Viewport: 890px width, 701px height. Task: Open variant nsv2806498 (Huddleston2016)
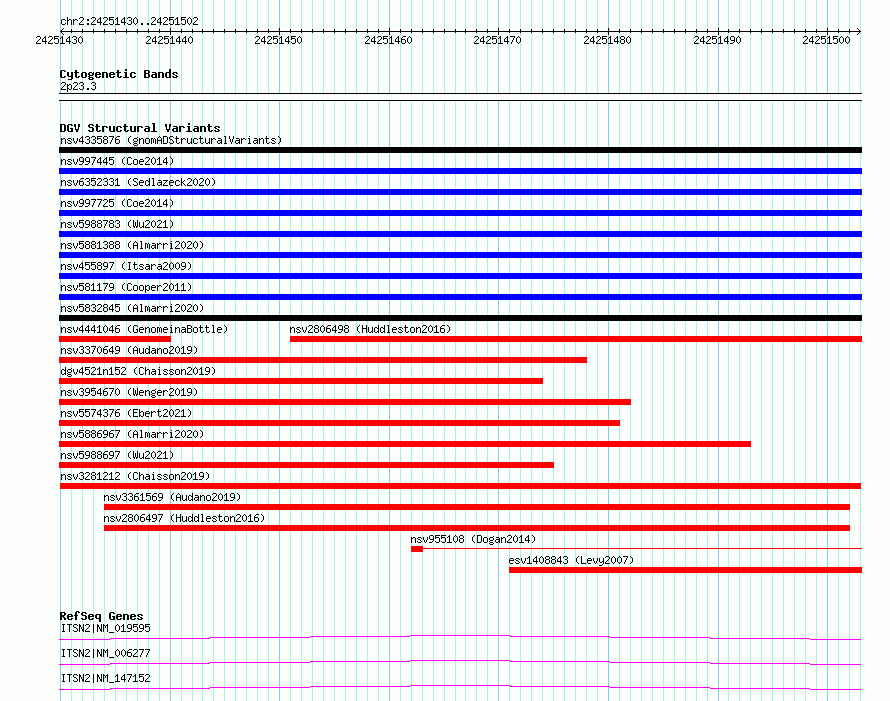pyautogui.click(x=370, y=329)
